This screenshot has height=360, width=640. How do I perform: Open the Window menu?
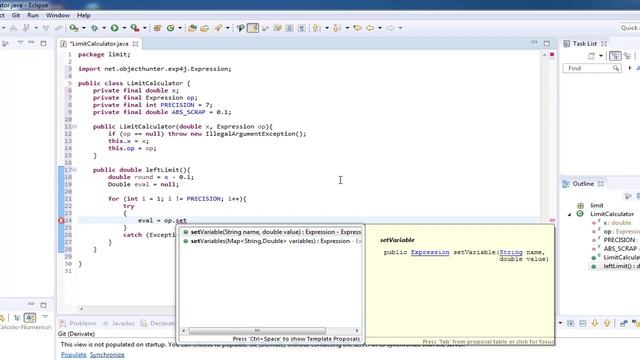point(58,15)
